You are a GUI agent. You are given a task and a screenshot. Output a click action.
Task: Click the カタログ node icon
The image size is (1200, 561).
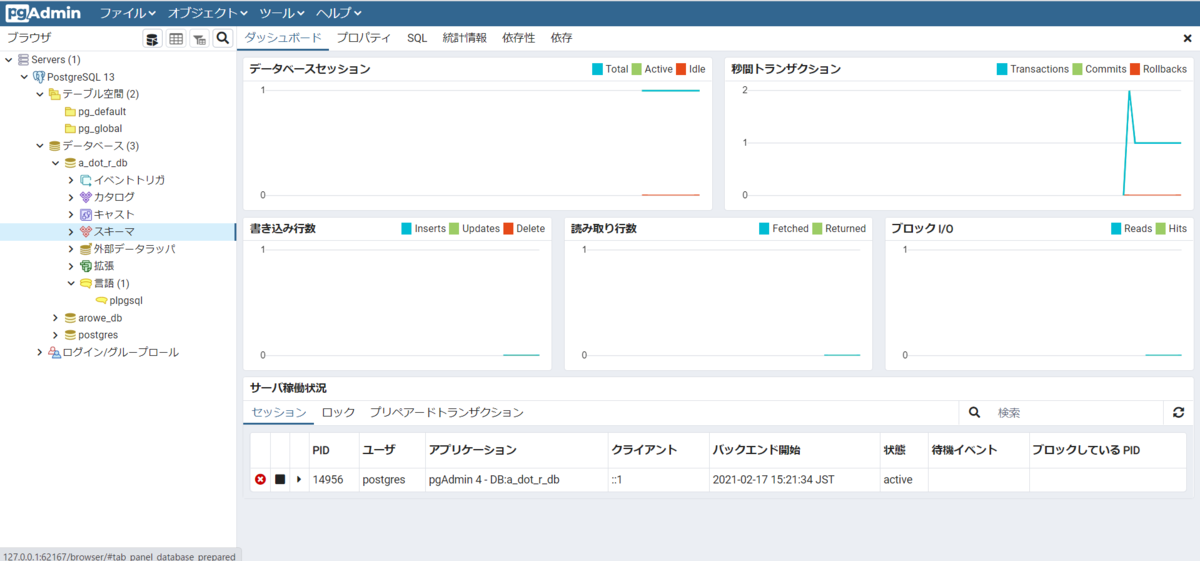(86, 197)
